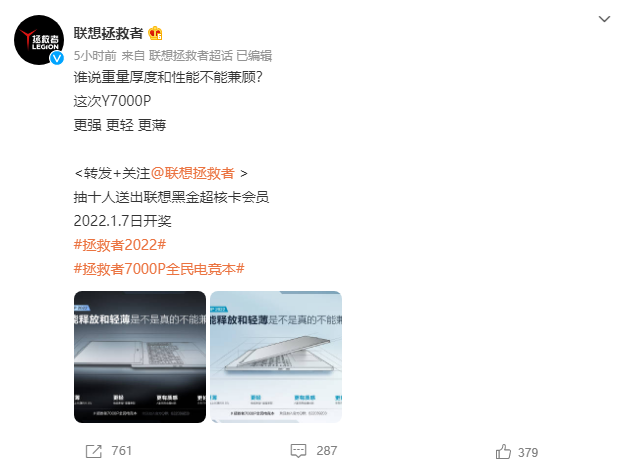Click the @联想拯救者 mention link
This screenshot has width=624, height=469.
click(193, 173)
